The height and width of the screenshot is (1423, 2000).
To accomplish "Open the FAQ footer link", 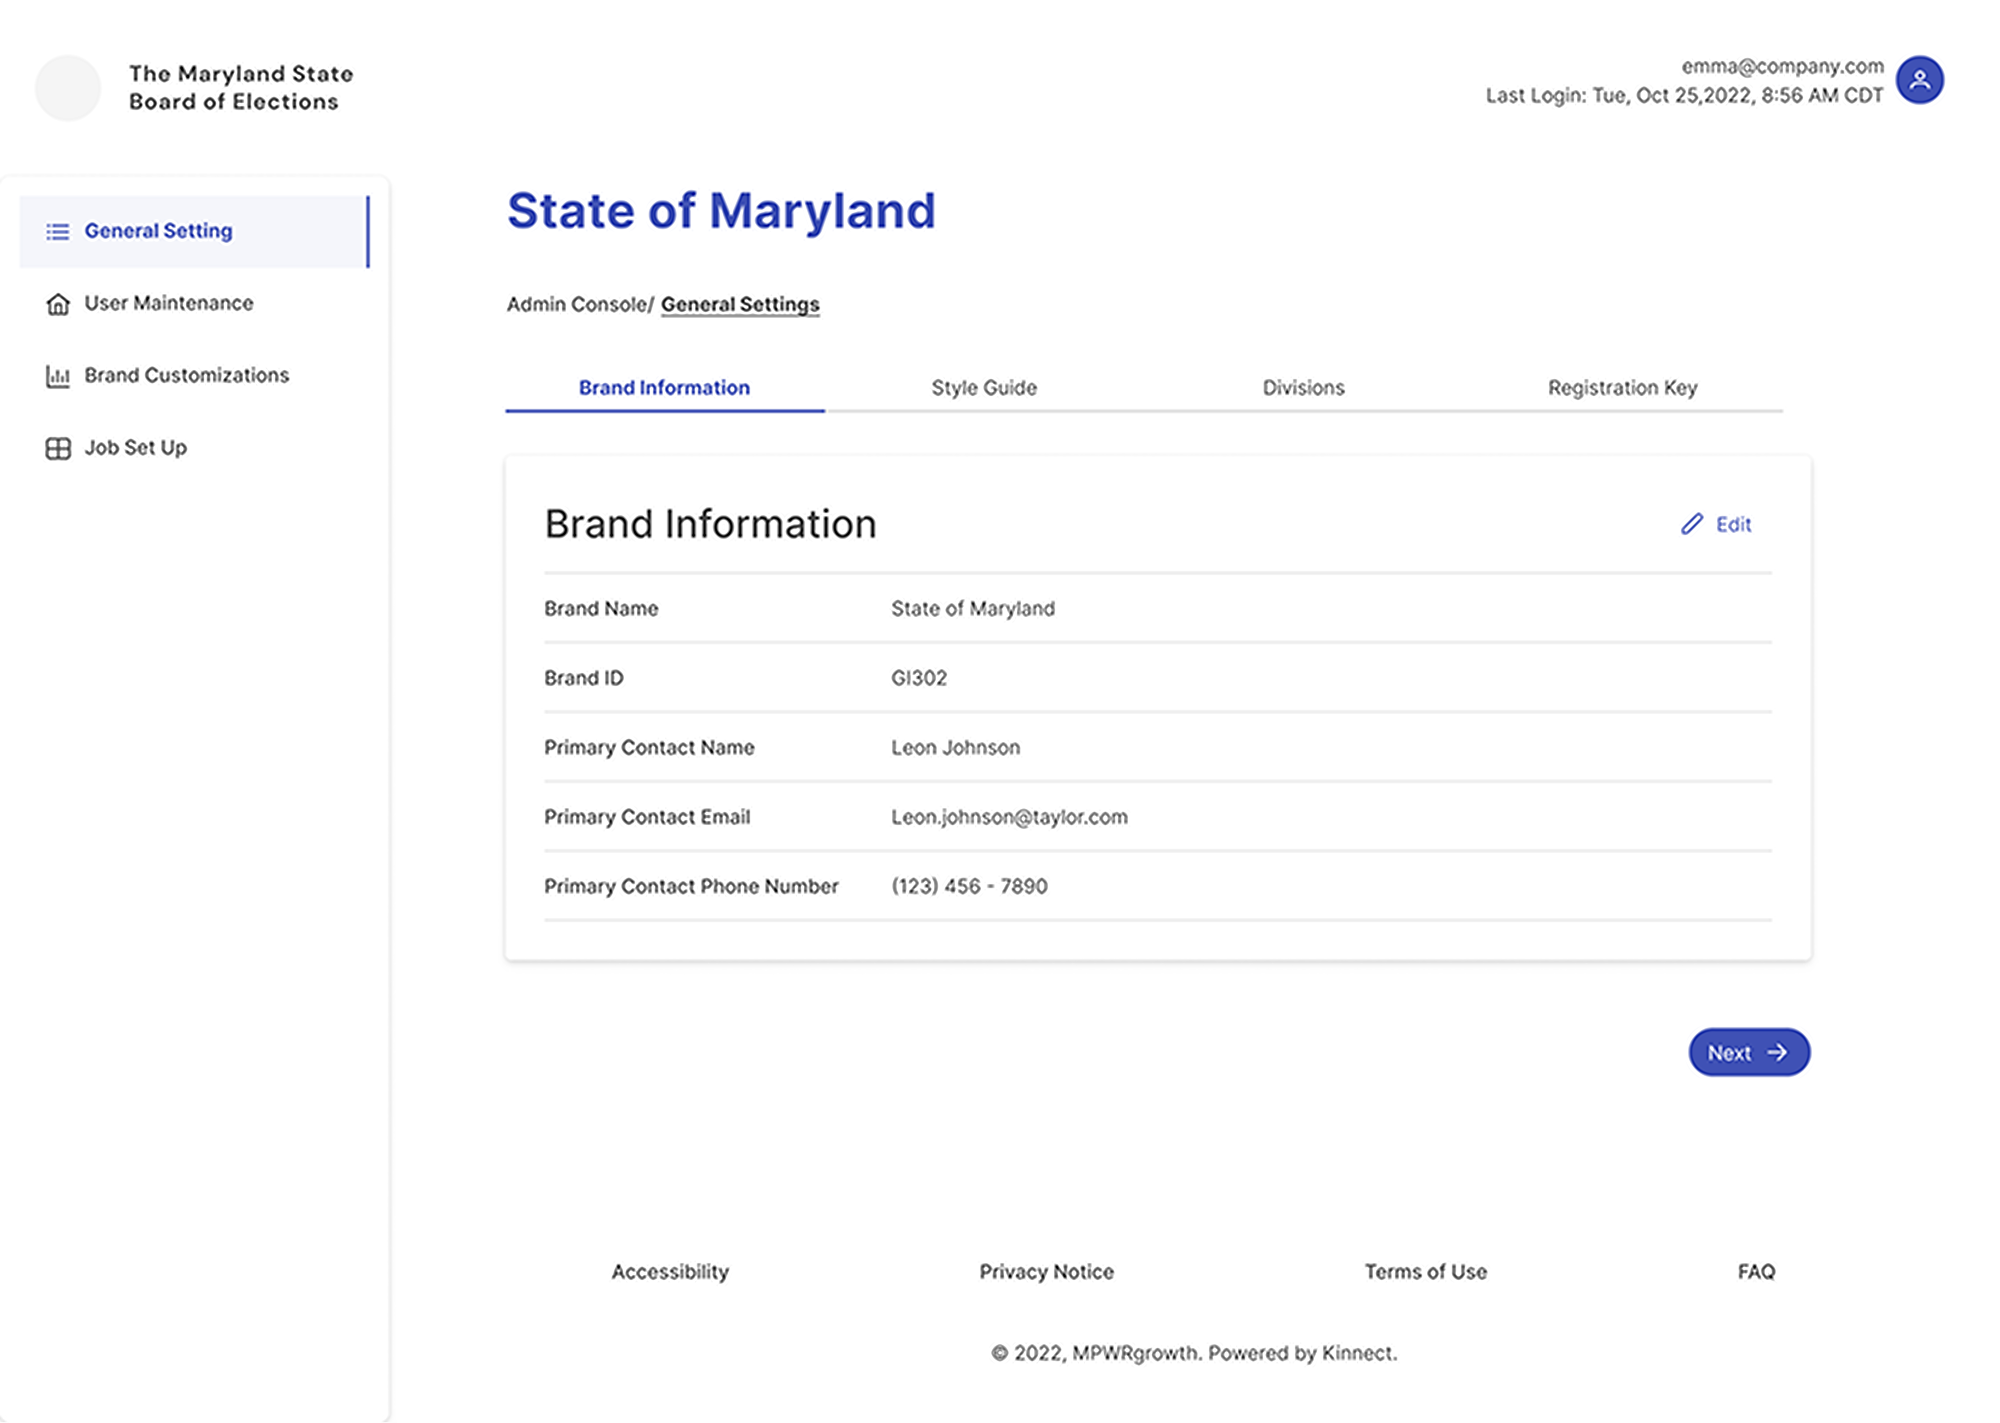I will point(1756,1271).
